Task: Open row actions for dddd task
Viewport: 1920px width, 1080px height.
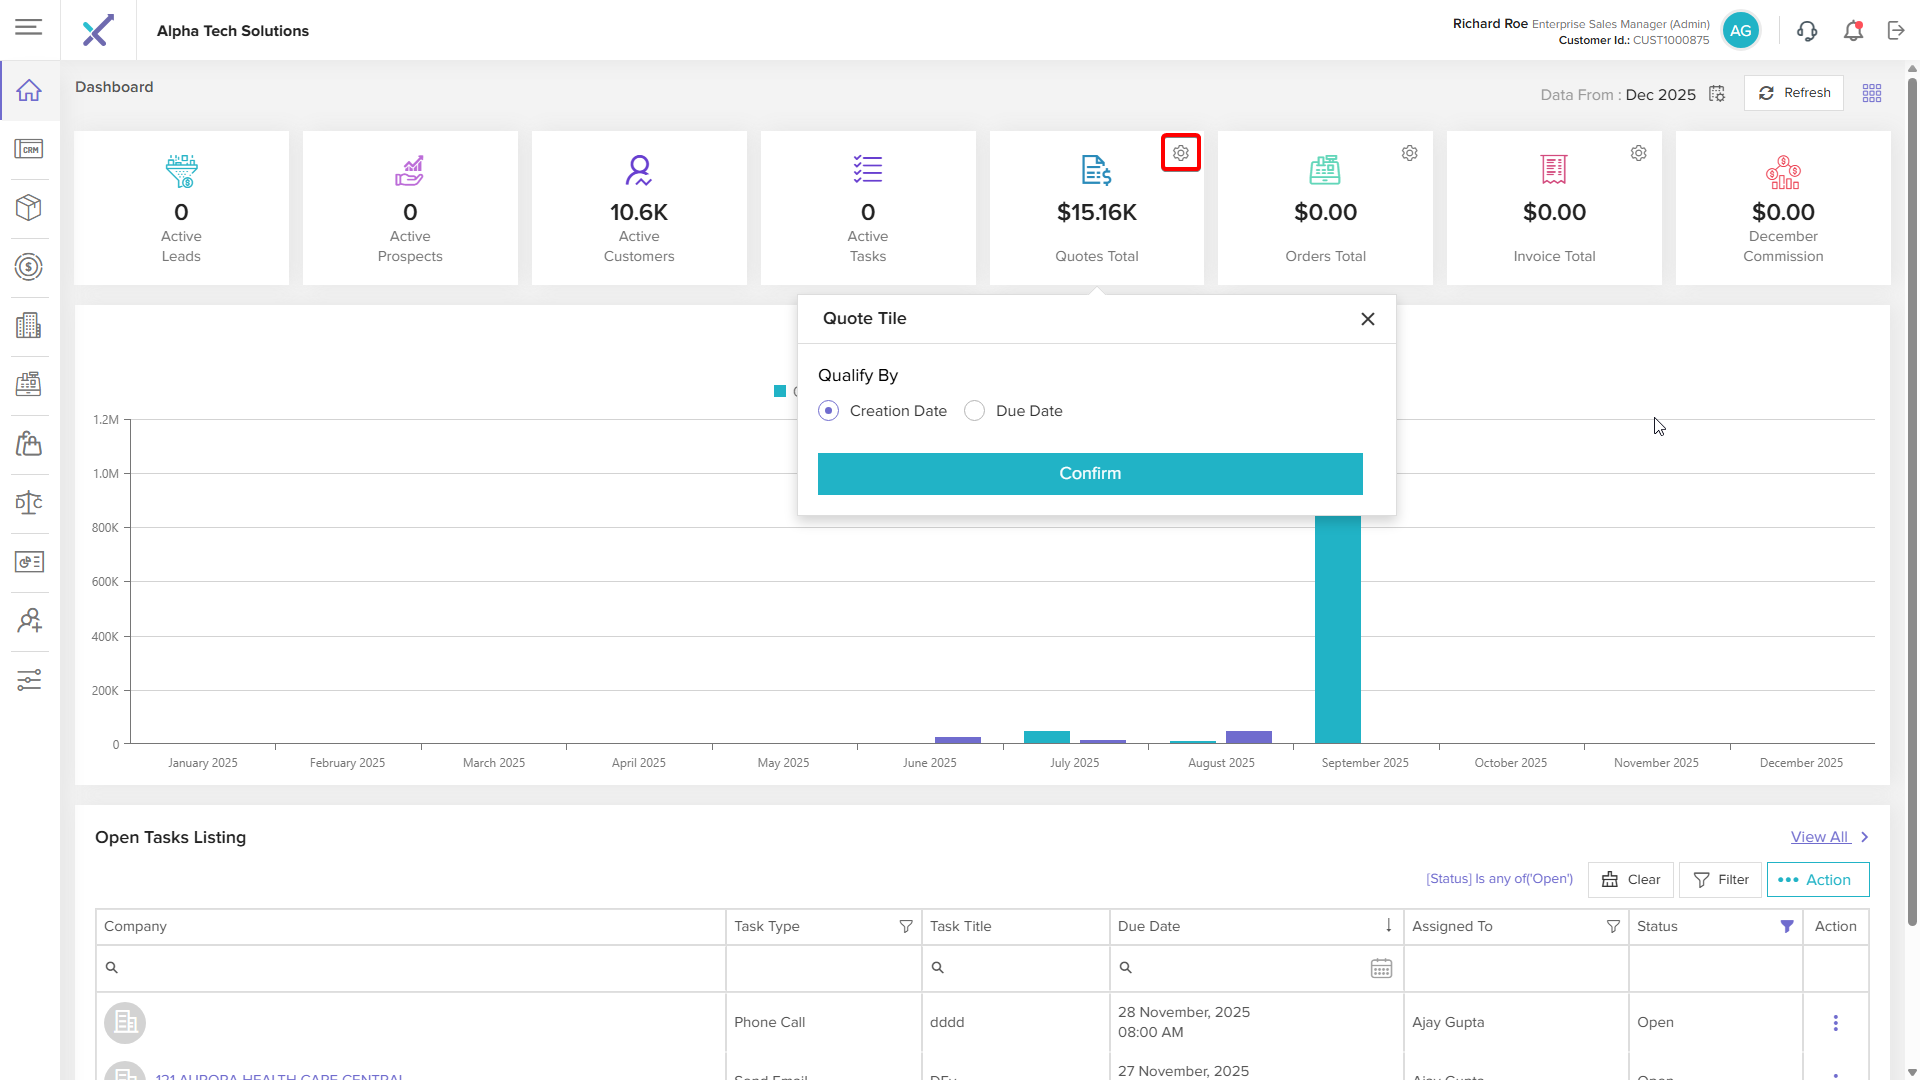Action: click(1835, 1023)
